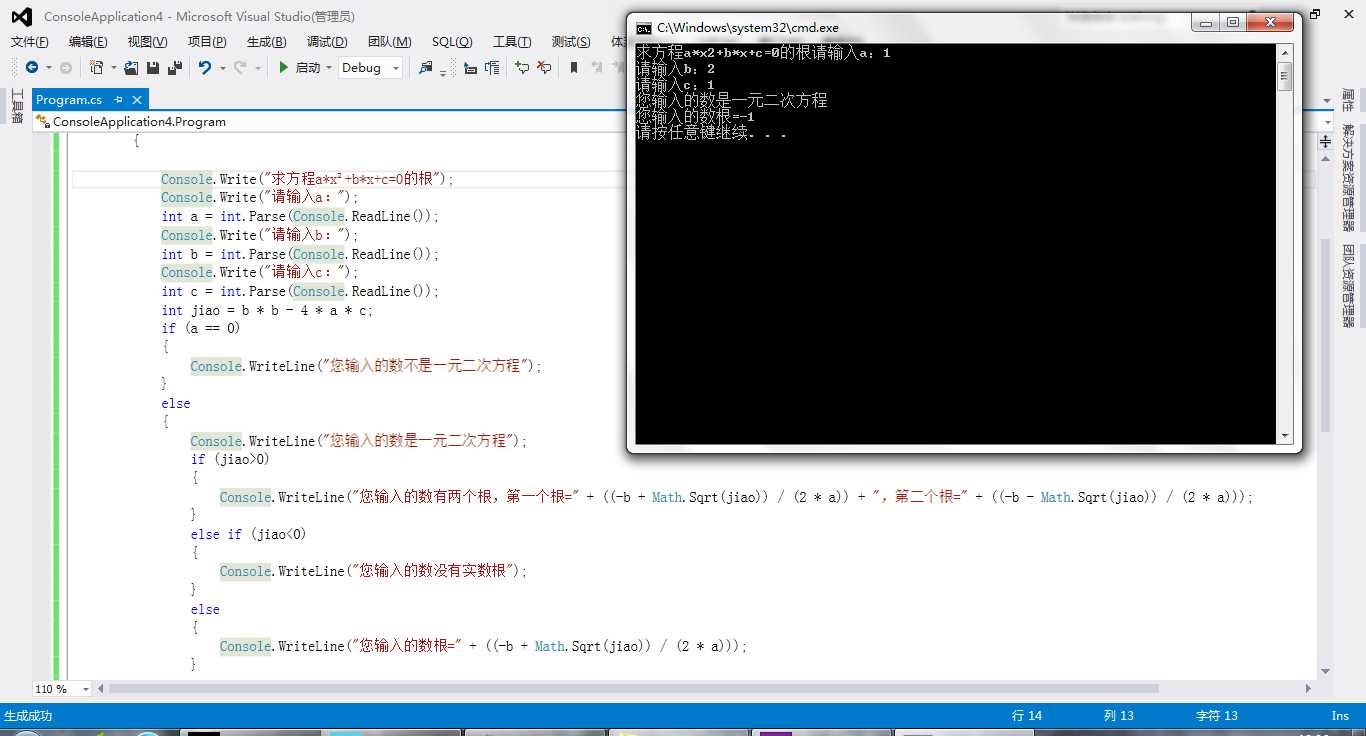
Task: Open the 工具(T) menu
Action: coord(512,41)
